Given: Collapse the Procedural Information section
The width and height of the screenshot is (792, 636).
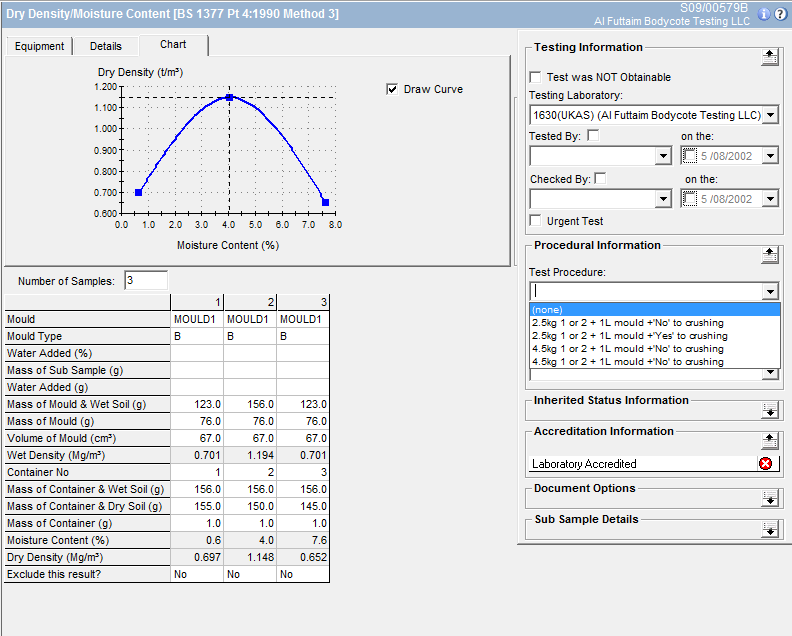Looking at the screenshot, I should tap(769, 254).
